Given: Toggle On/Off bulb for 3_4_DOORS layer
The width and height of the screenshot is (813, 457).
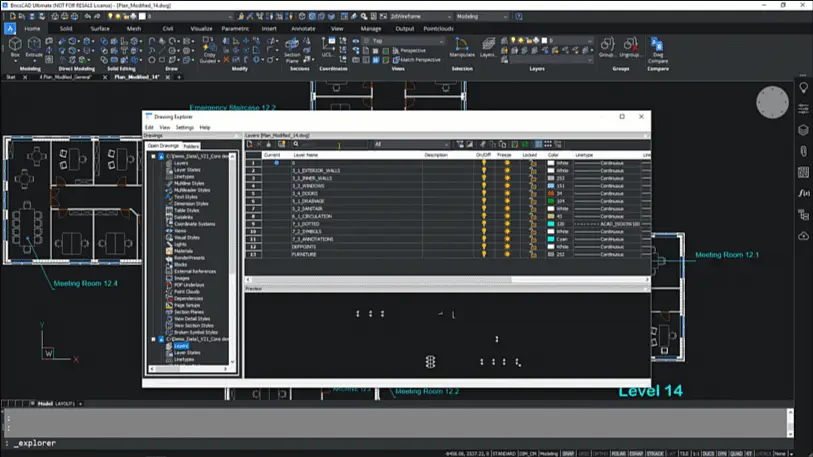Looking at the screenshot, I should point(484,193).
